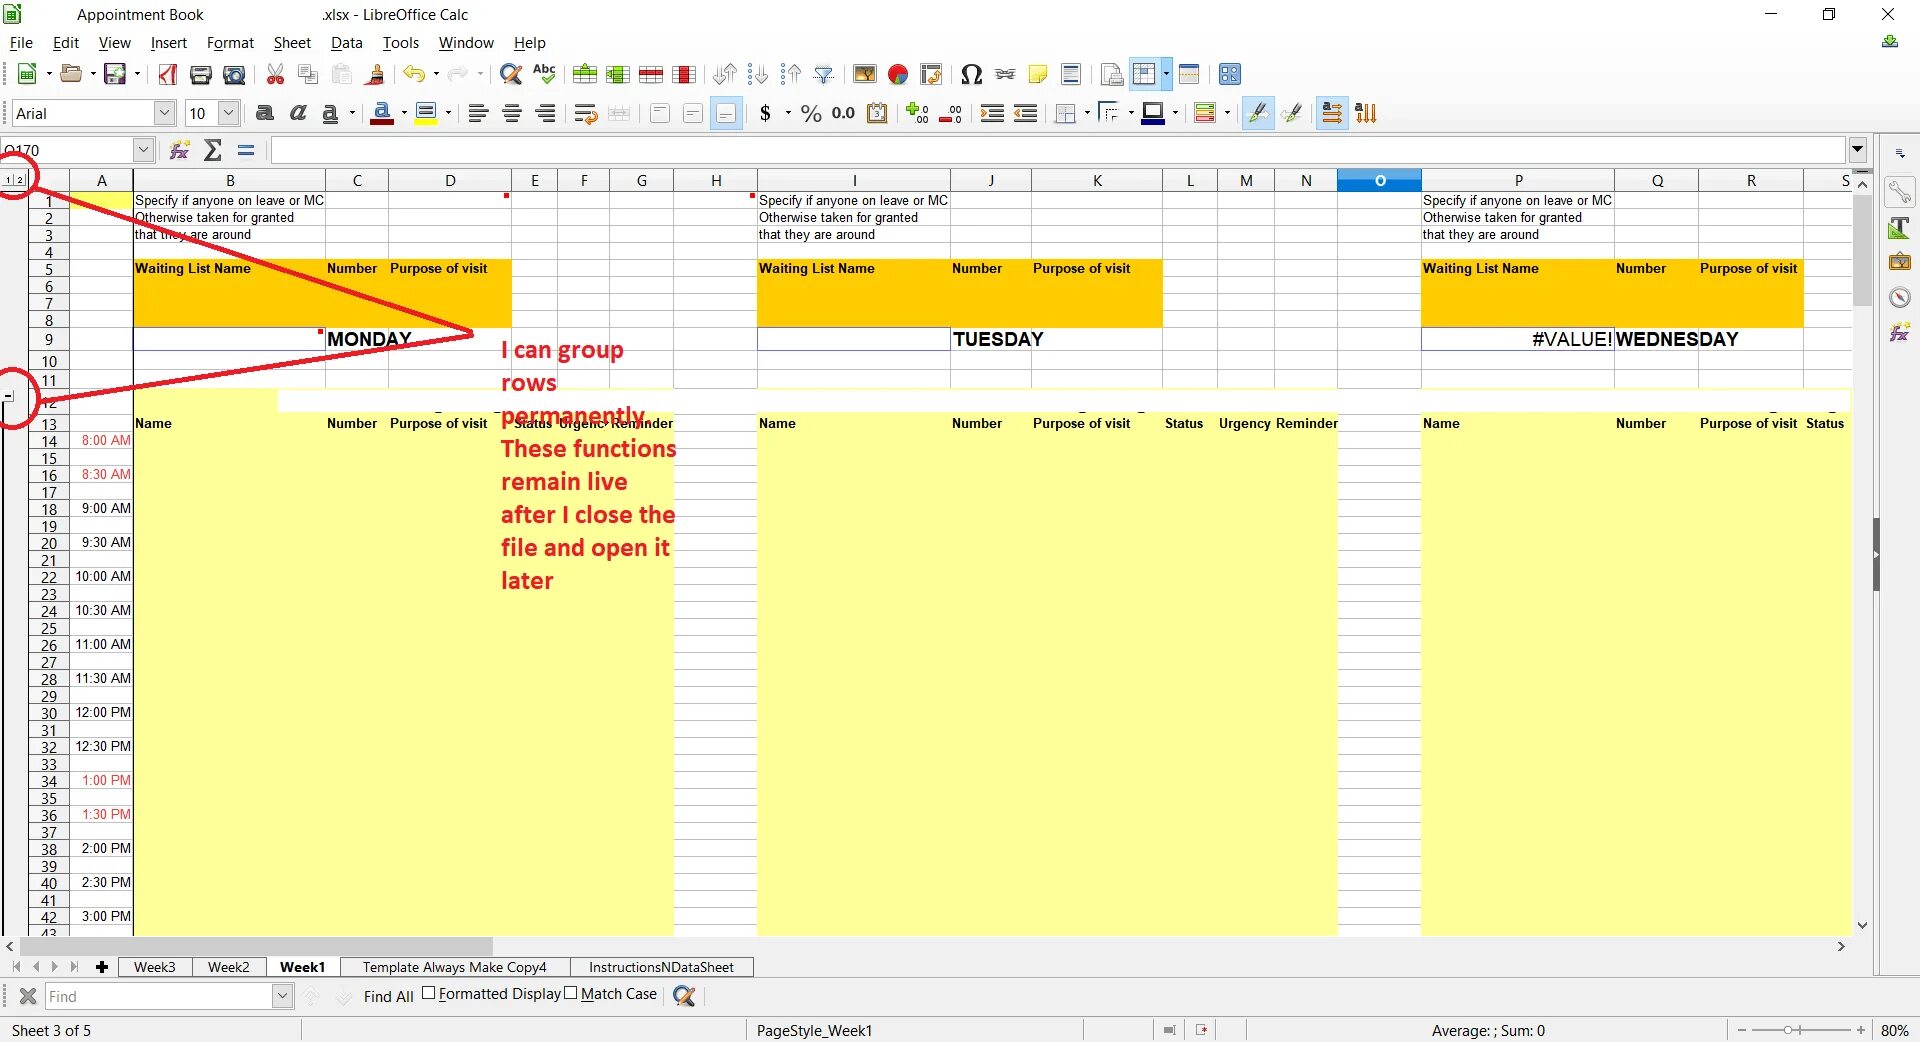Open the Name Box dropdown arrow

pyautogui.click(x=143, y=150)
